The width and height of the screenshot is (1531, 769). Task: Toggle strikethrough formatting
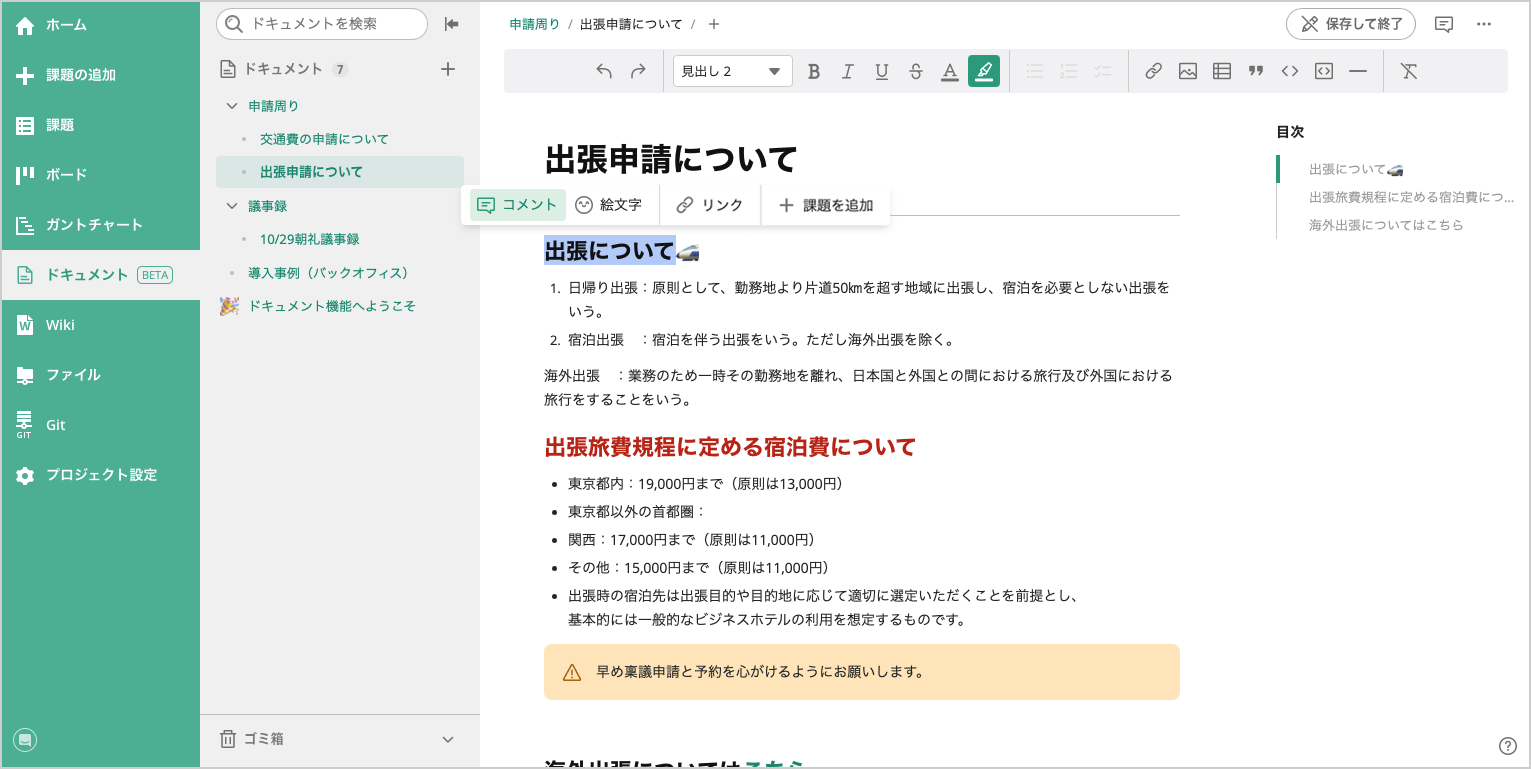click(915, 71)
